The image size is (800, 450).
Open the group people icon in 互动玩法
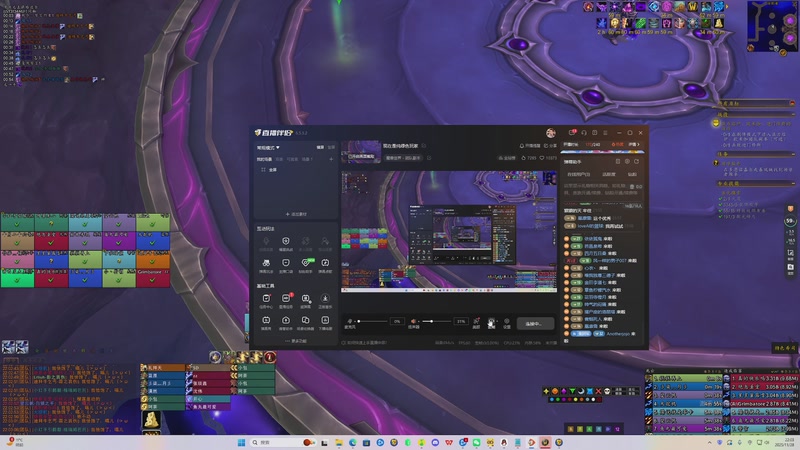tap(266, 265)
